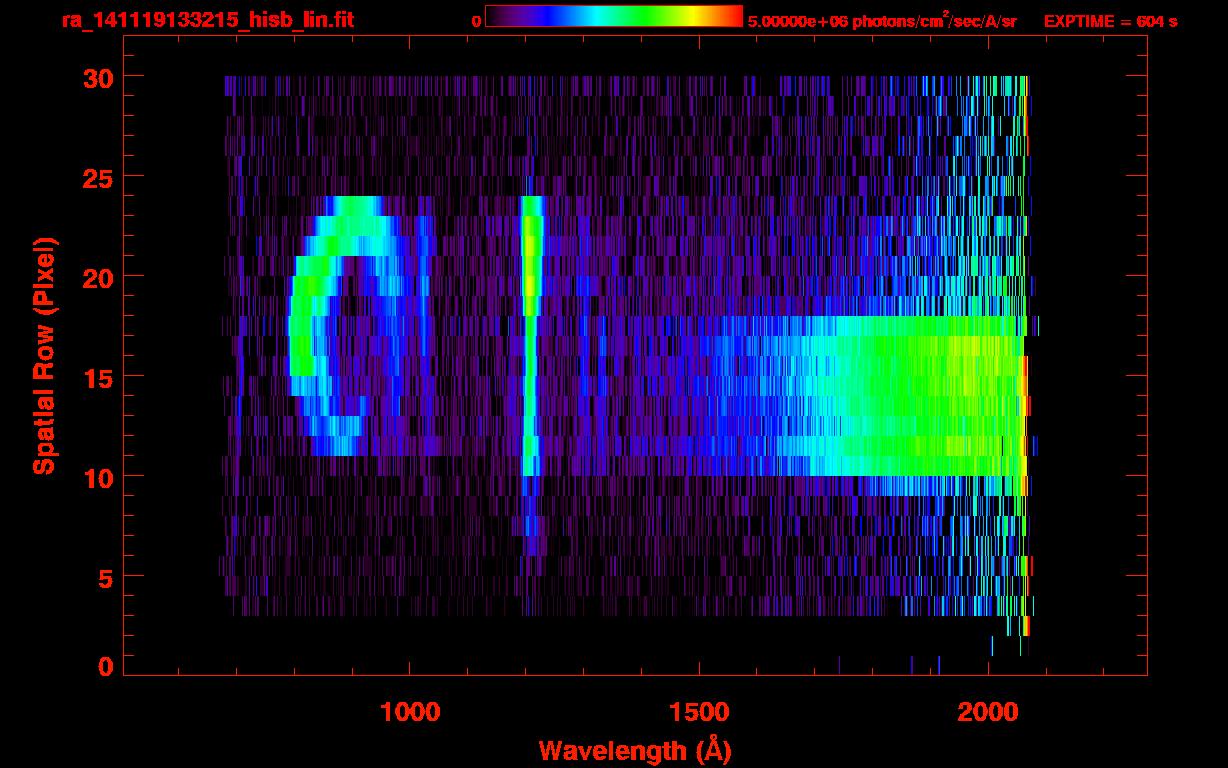The width and height of the screenshot is (1228, 768).
Task: Click the x-axis tick label 1500
Action: coord(699,711)
